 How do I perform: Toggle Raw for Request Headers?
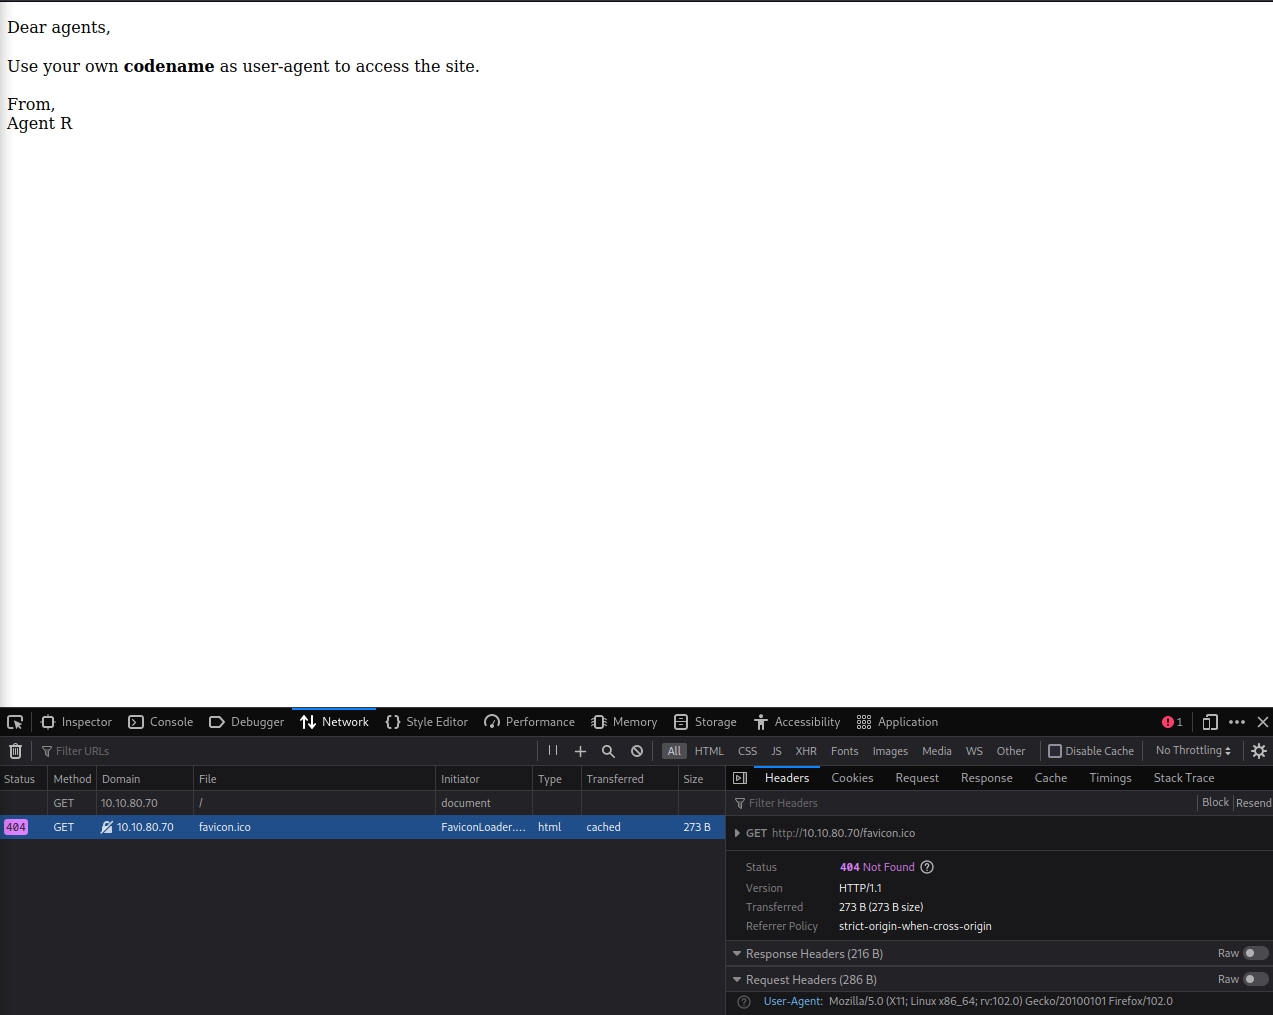tap(1255, 980)
